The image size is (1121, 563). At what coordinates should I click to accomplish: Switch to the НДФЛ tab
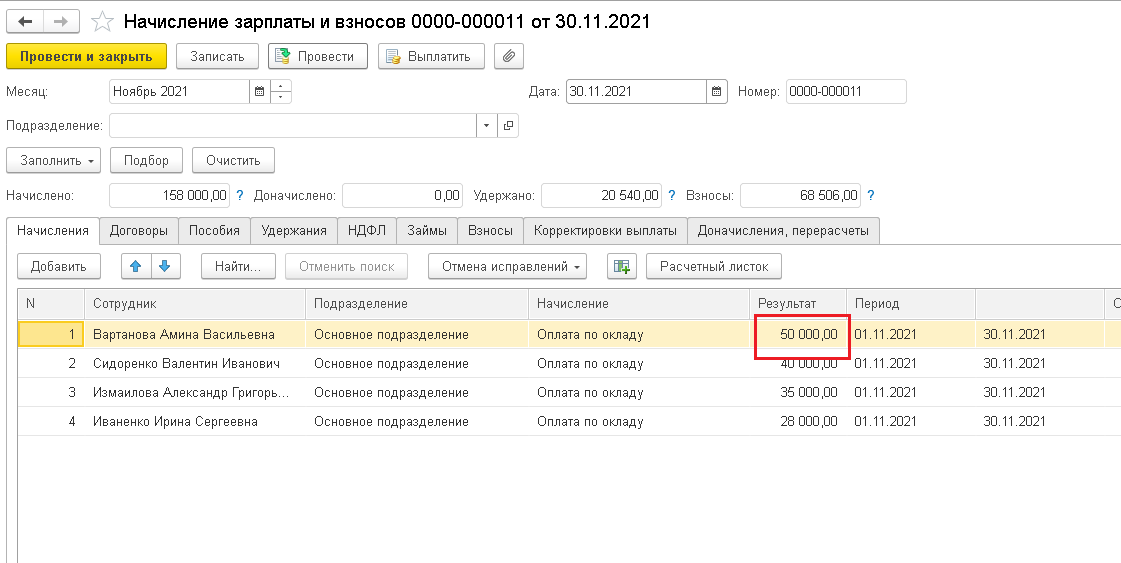point(366,230)
